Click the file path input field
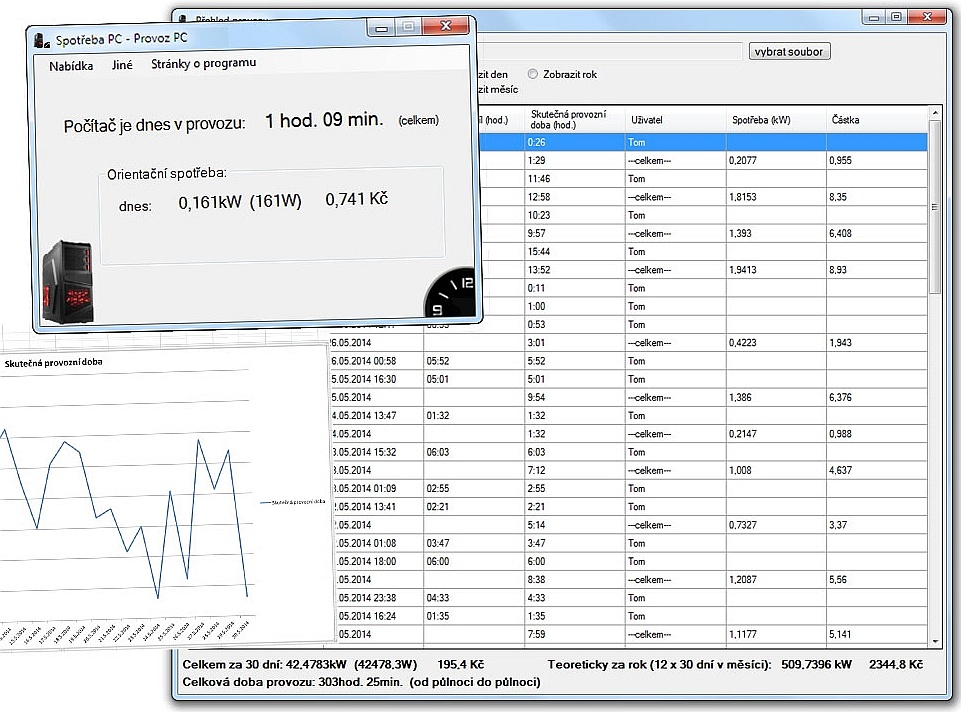961x712 pixels. pyautogui.click(x=609, y=51)
